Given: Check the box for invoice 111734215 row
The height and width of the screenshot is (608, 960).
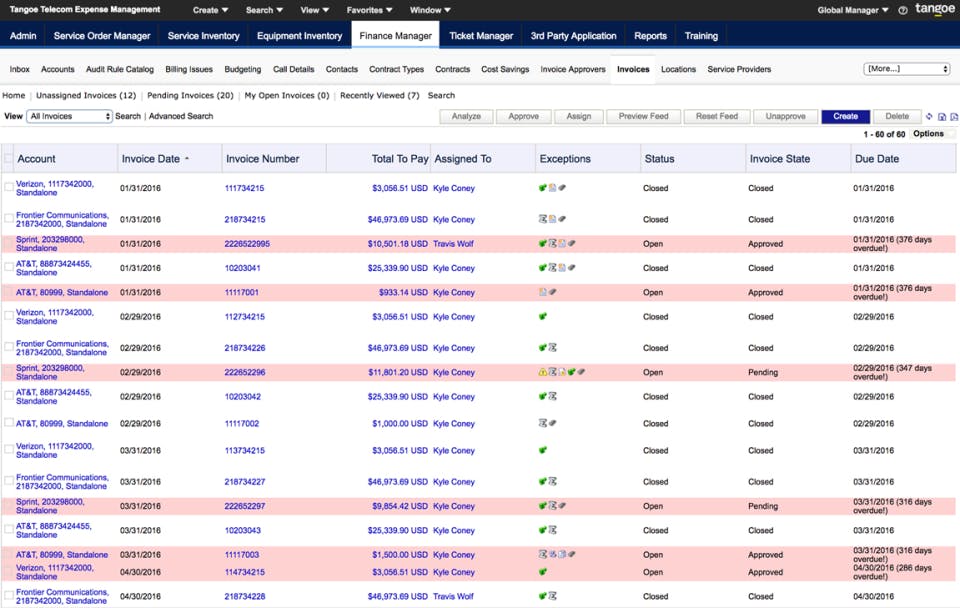Looking at the screenshot, I should 9,188.
